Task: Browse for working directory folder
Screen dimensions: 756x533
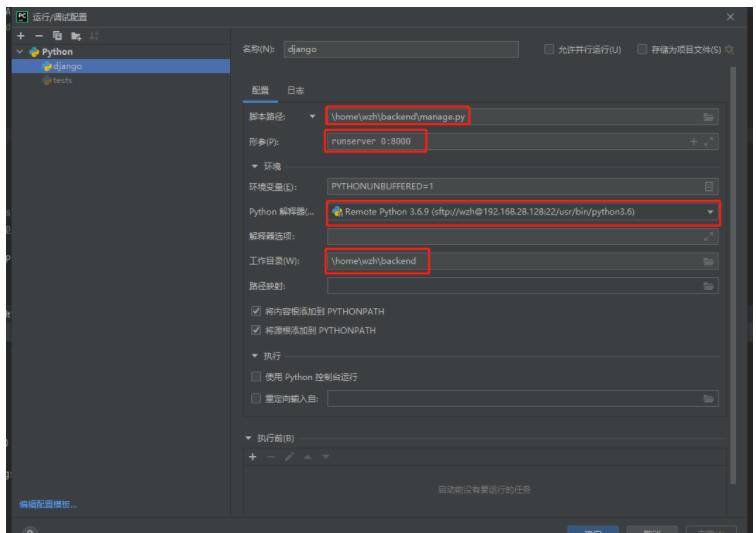Action: (x=708, y=261)
